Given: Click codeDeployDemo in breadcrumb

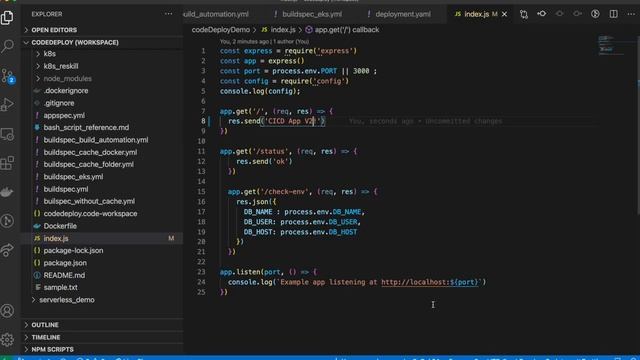Looking at the screenshot, I should click(x=220, y=30).
